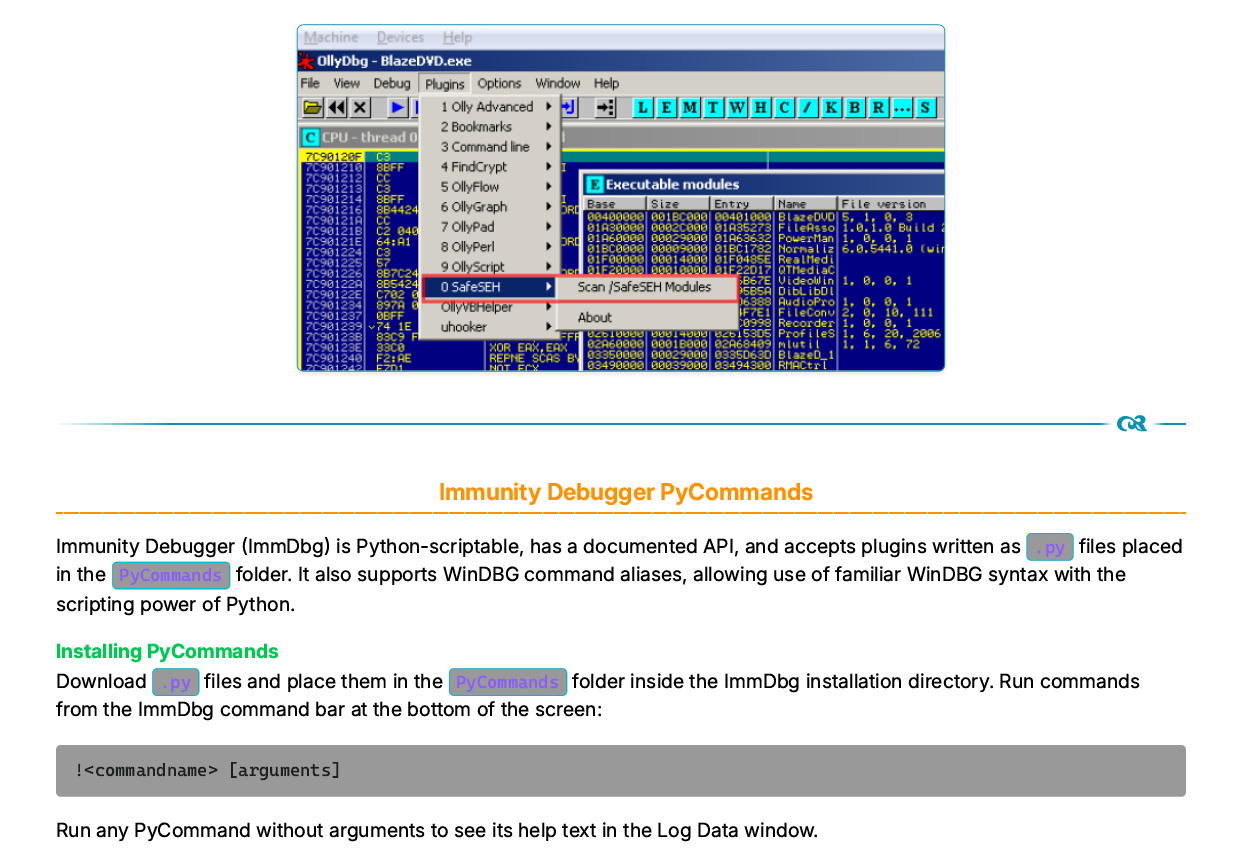
Task: Expand the 2 Bookmarks plugin submenu
Action: coord(488,127)
